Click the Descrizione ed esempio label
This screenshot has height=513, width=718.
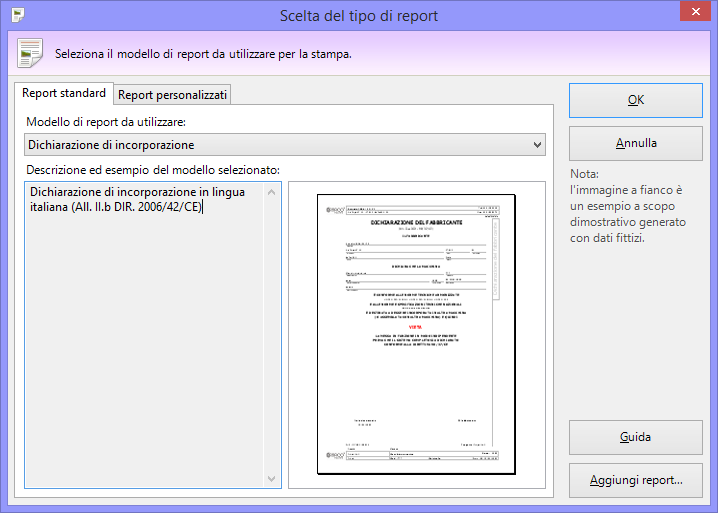click(x=153, y=170)
